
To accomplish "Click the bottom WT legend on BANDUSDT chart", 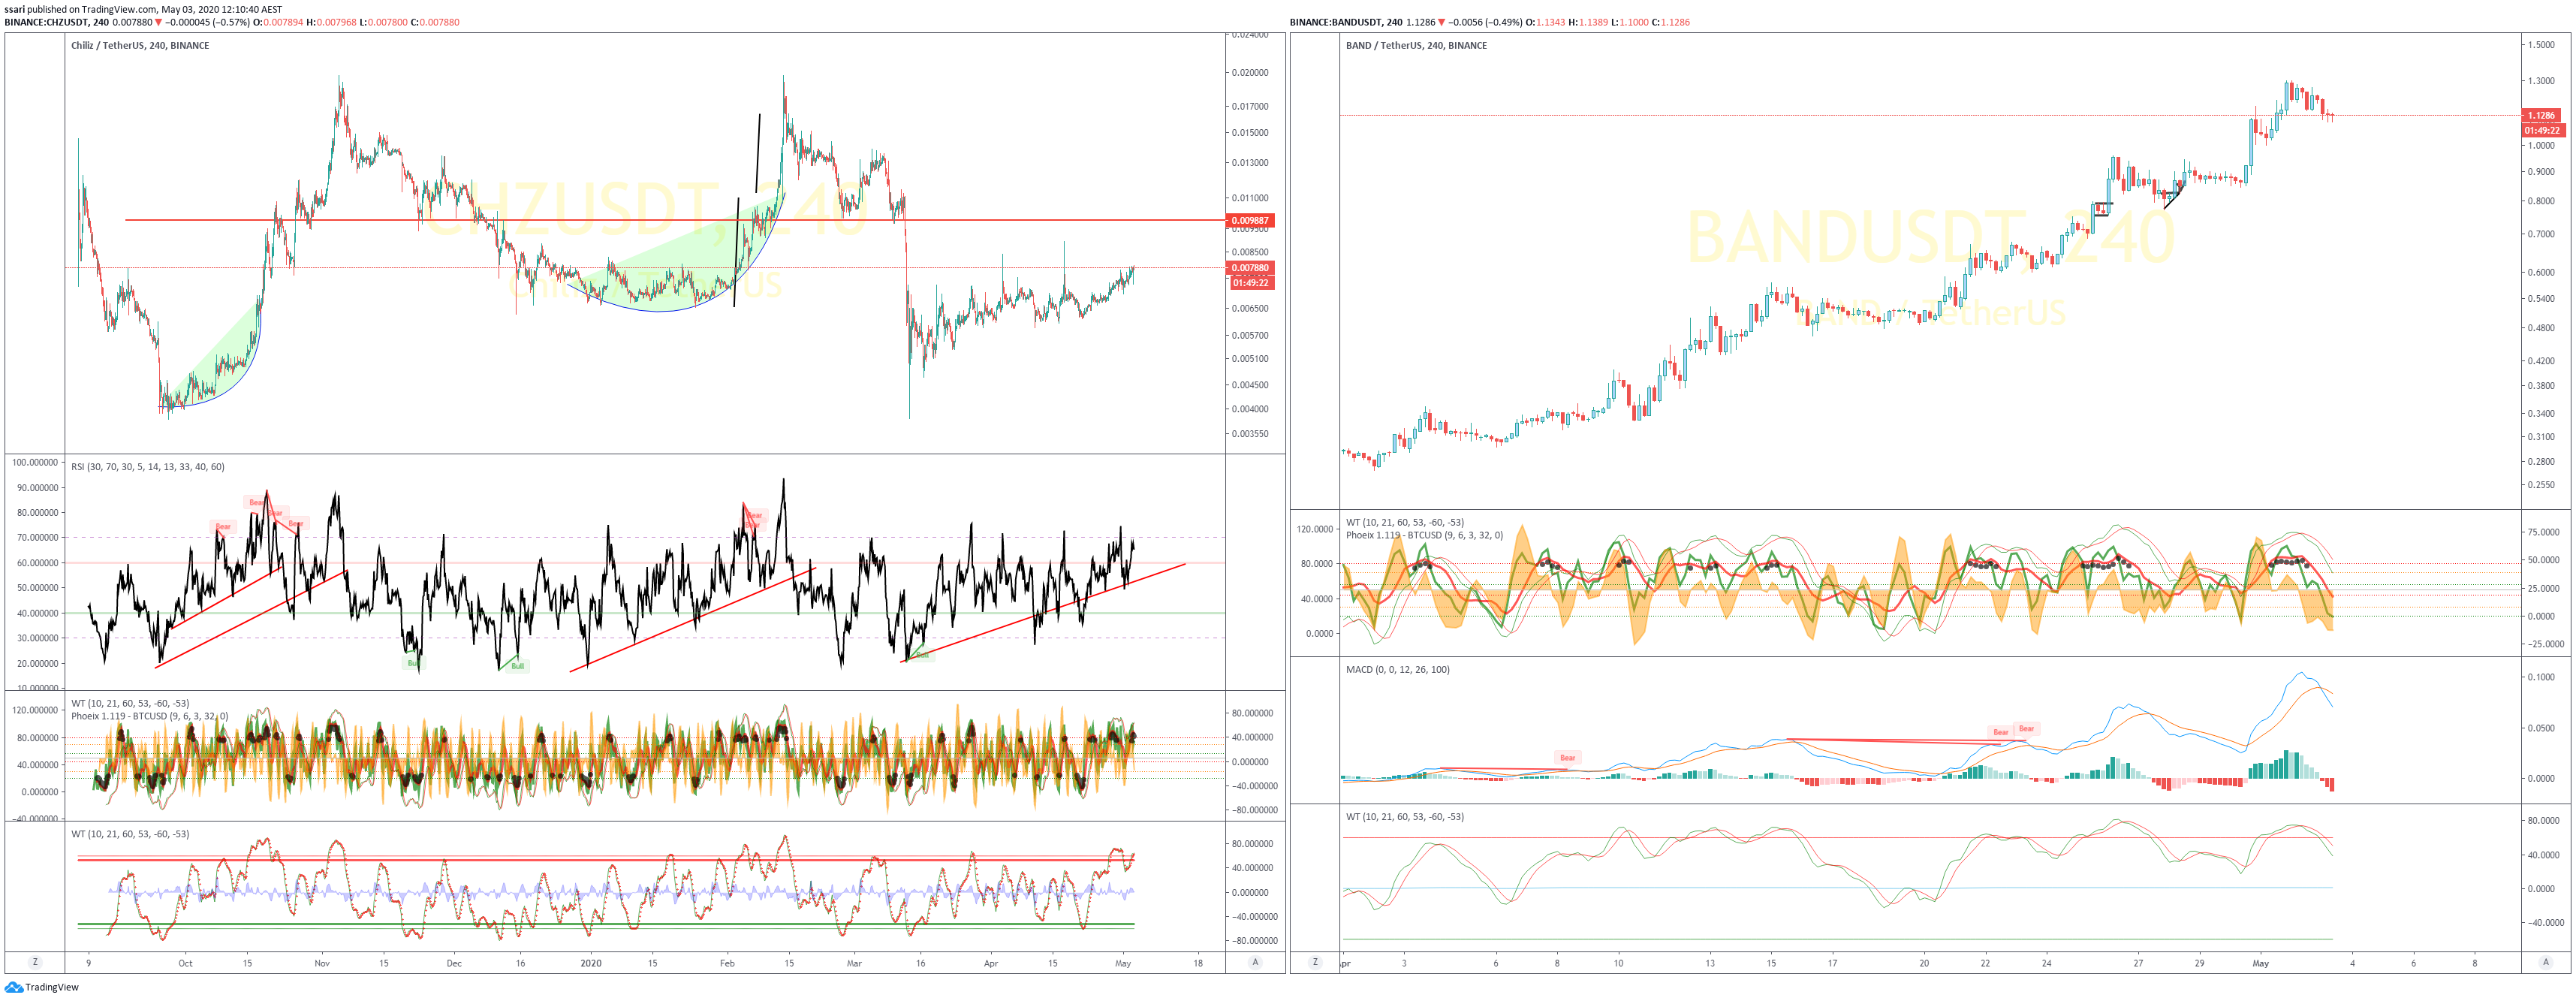I will [x=1405, y=816].
